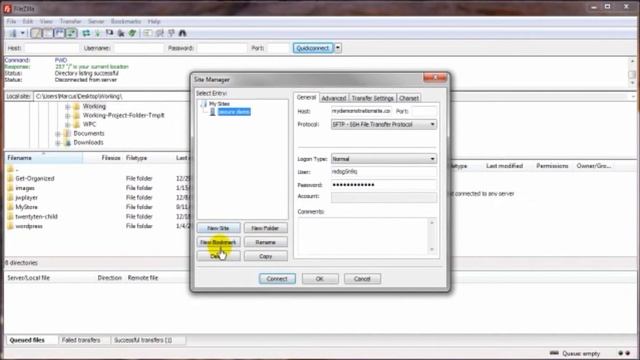Click the New Bookmark button

point(218,242)
